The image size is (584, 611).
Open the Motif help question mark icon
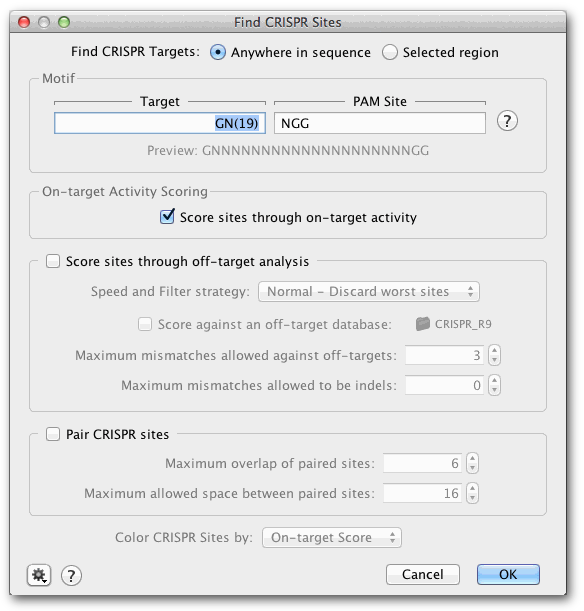coord(507,121)
